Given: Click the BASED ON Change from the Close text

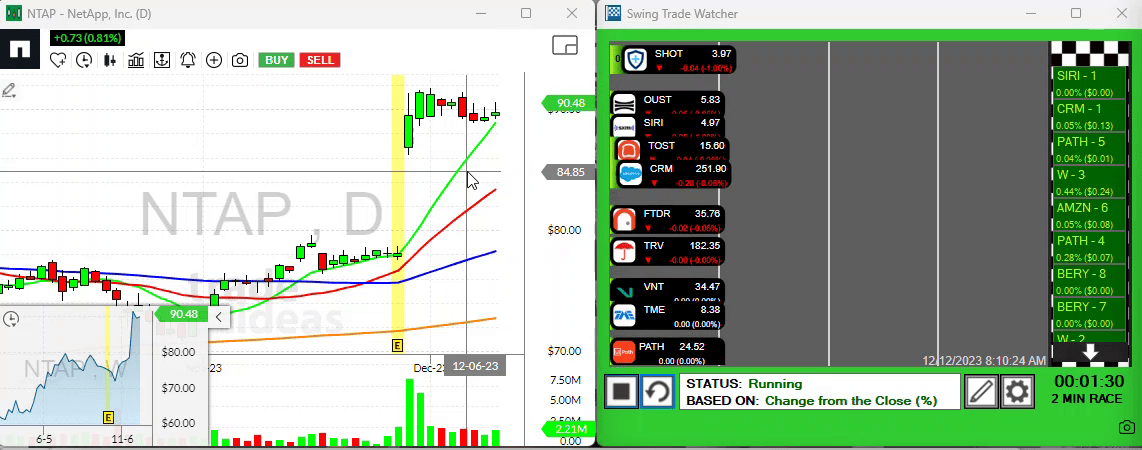Looking at the screenshot, I should tap(811, 400).
